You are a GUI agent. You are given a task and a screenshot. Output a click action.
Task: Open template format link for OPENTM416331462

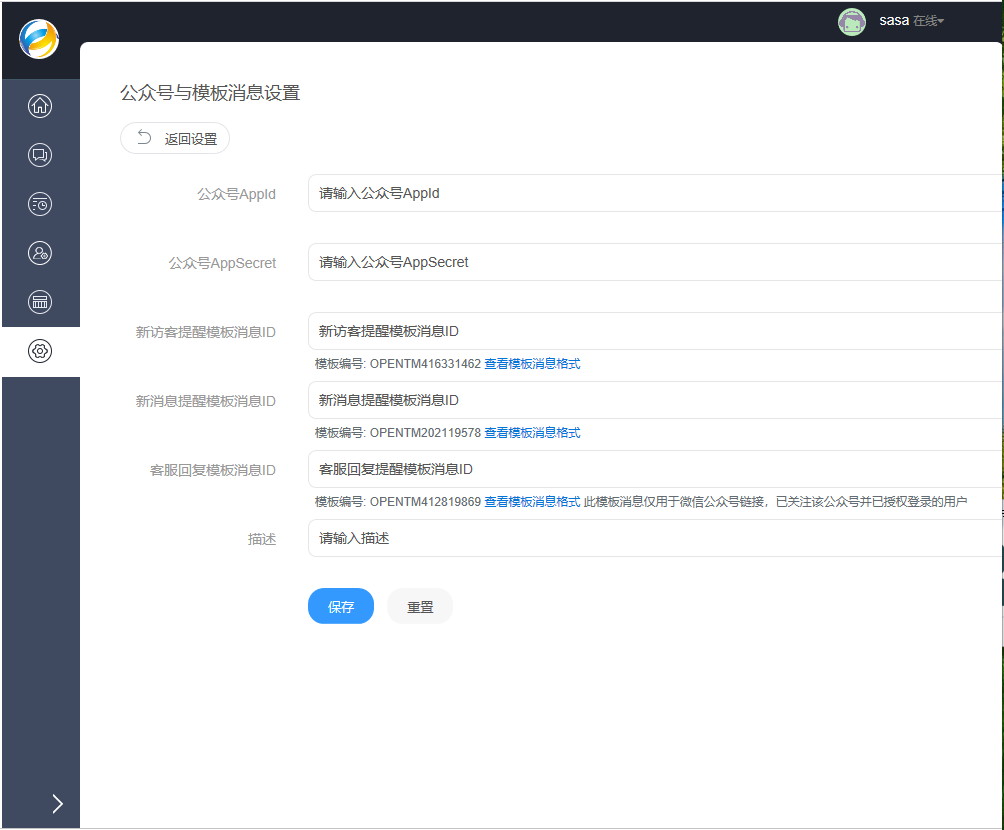(532, 364)
